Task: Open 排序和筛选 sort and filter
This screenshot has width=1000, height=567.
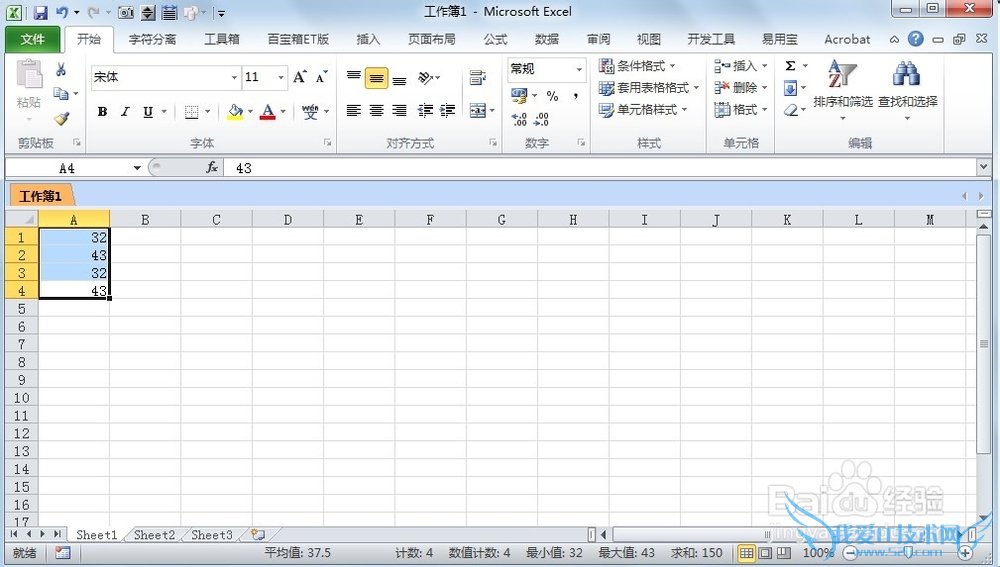Action: point(842,89)
